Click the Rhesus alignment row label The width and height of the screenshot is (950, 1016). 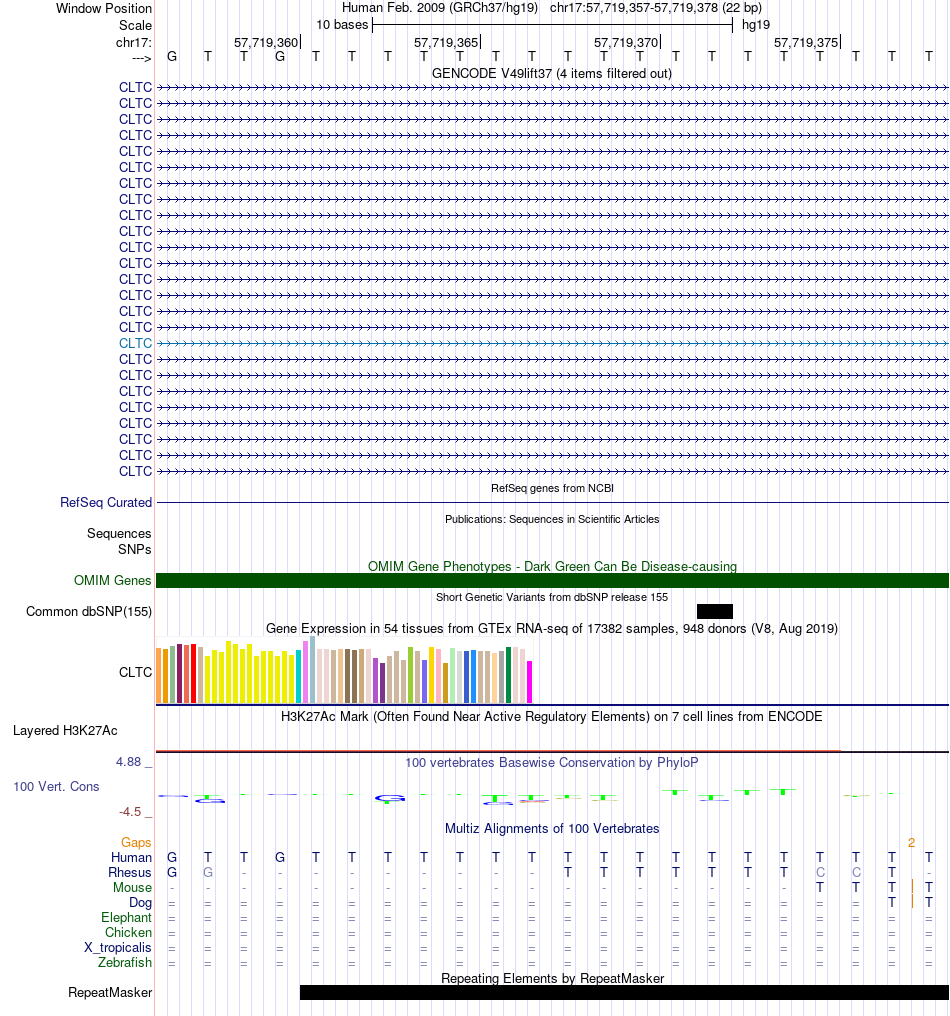(x=130, y=872)
